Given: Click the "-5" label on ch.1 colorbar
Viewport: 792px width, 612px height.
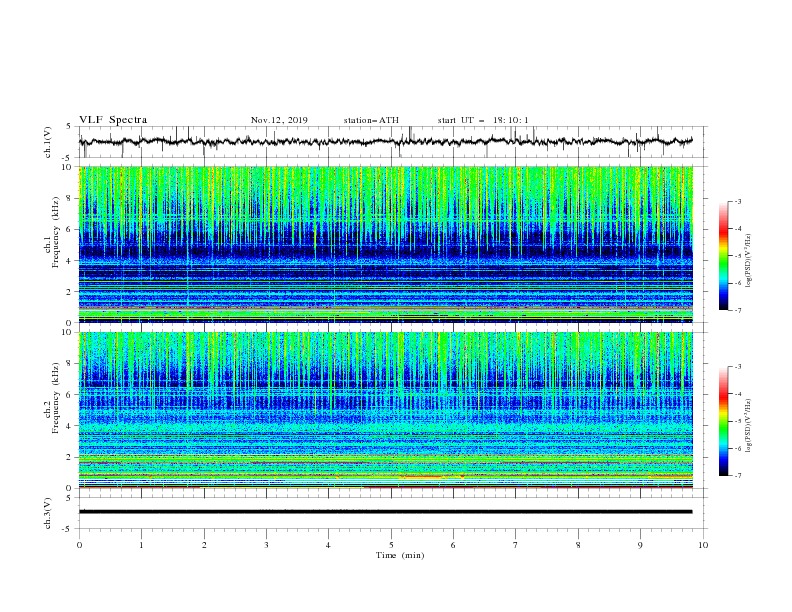Looking at the screenshot, I should (738, 256).
